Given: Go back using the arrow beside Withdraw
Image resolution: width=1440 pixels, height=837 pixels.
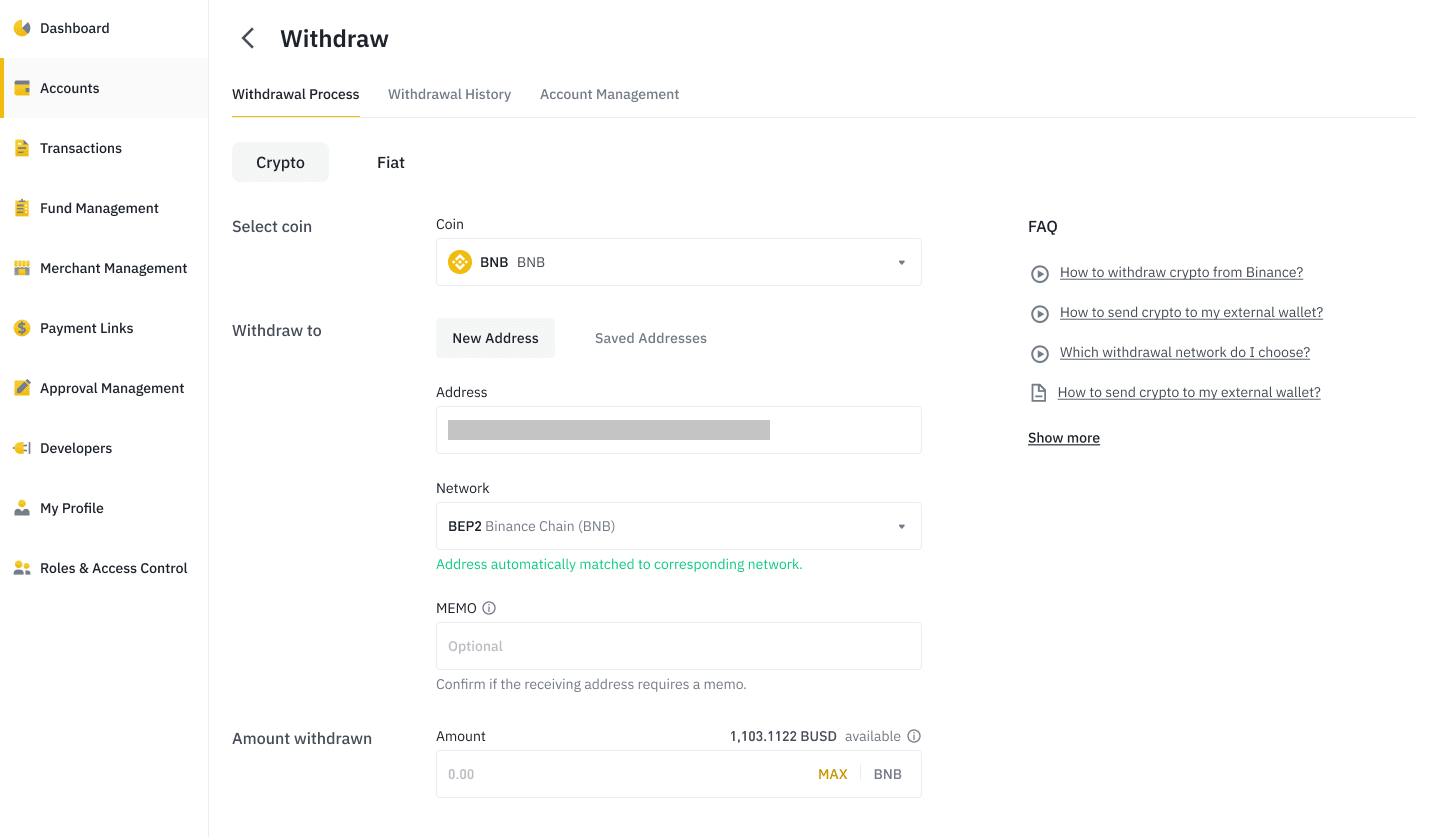Looking at the screenshot, I should pos(248,38).
